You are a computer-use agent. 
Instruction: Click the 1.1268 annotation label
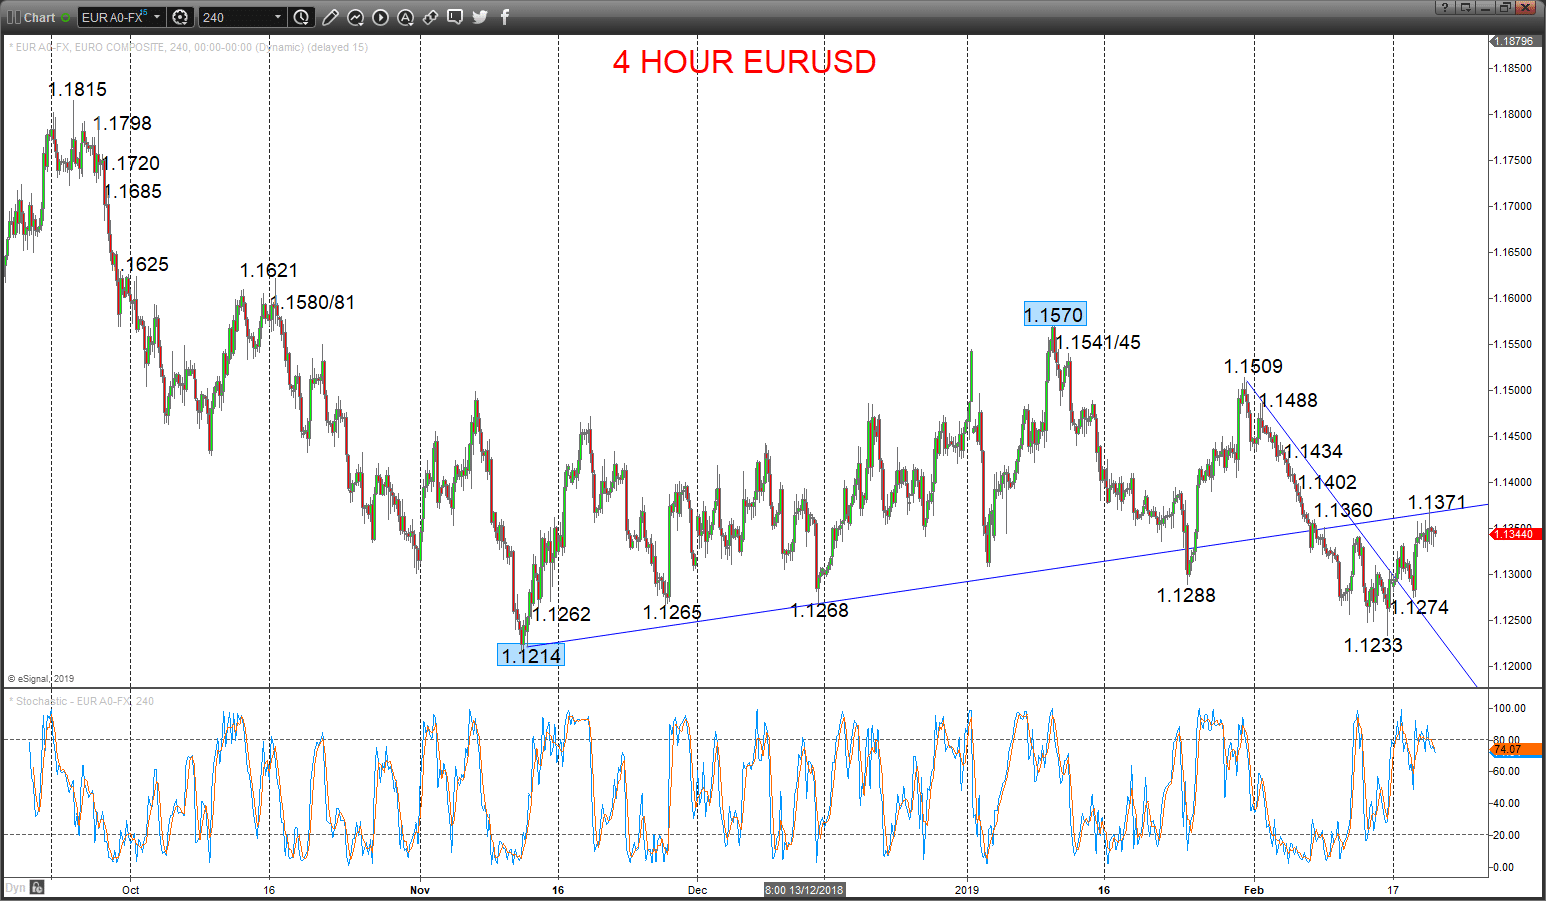819,610
